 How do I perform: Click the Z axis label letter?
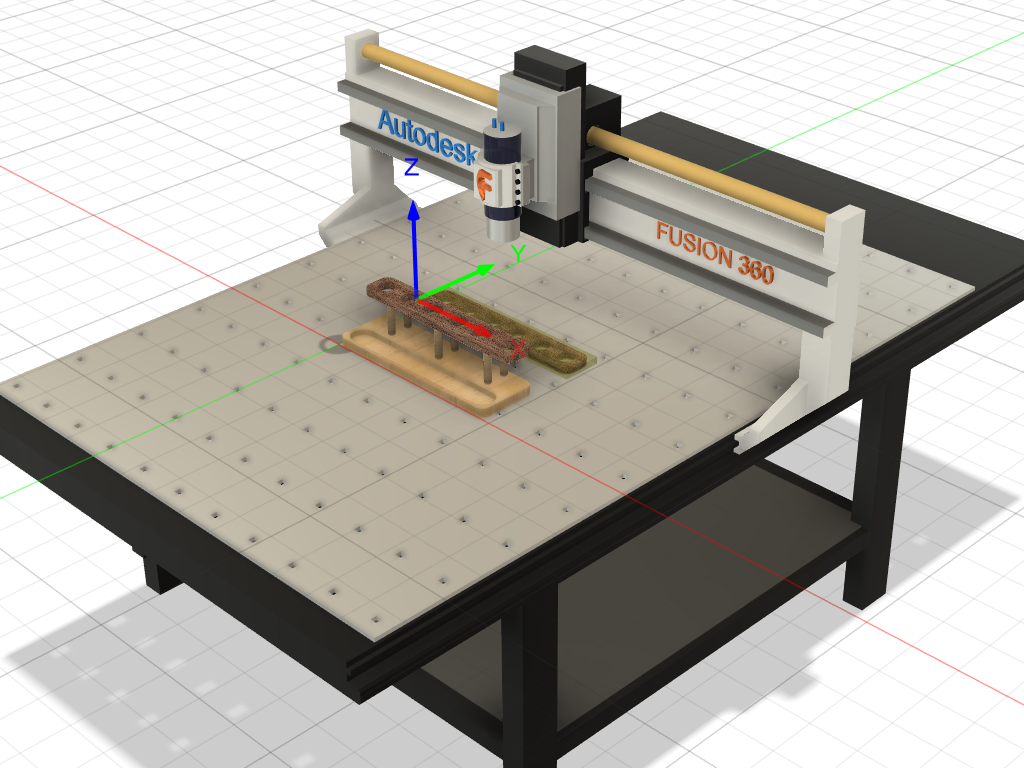coord(411,168)
